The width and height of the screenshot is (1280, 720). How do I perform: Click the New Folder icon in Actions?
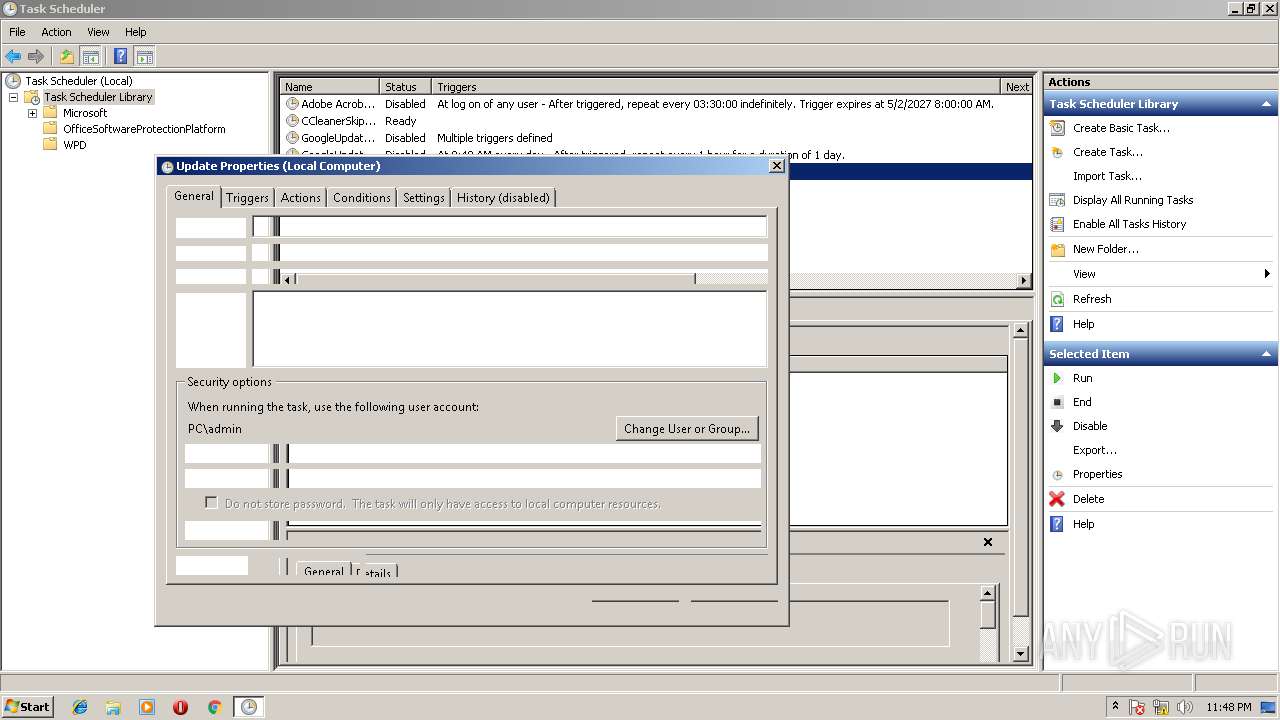[1057, 249]
